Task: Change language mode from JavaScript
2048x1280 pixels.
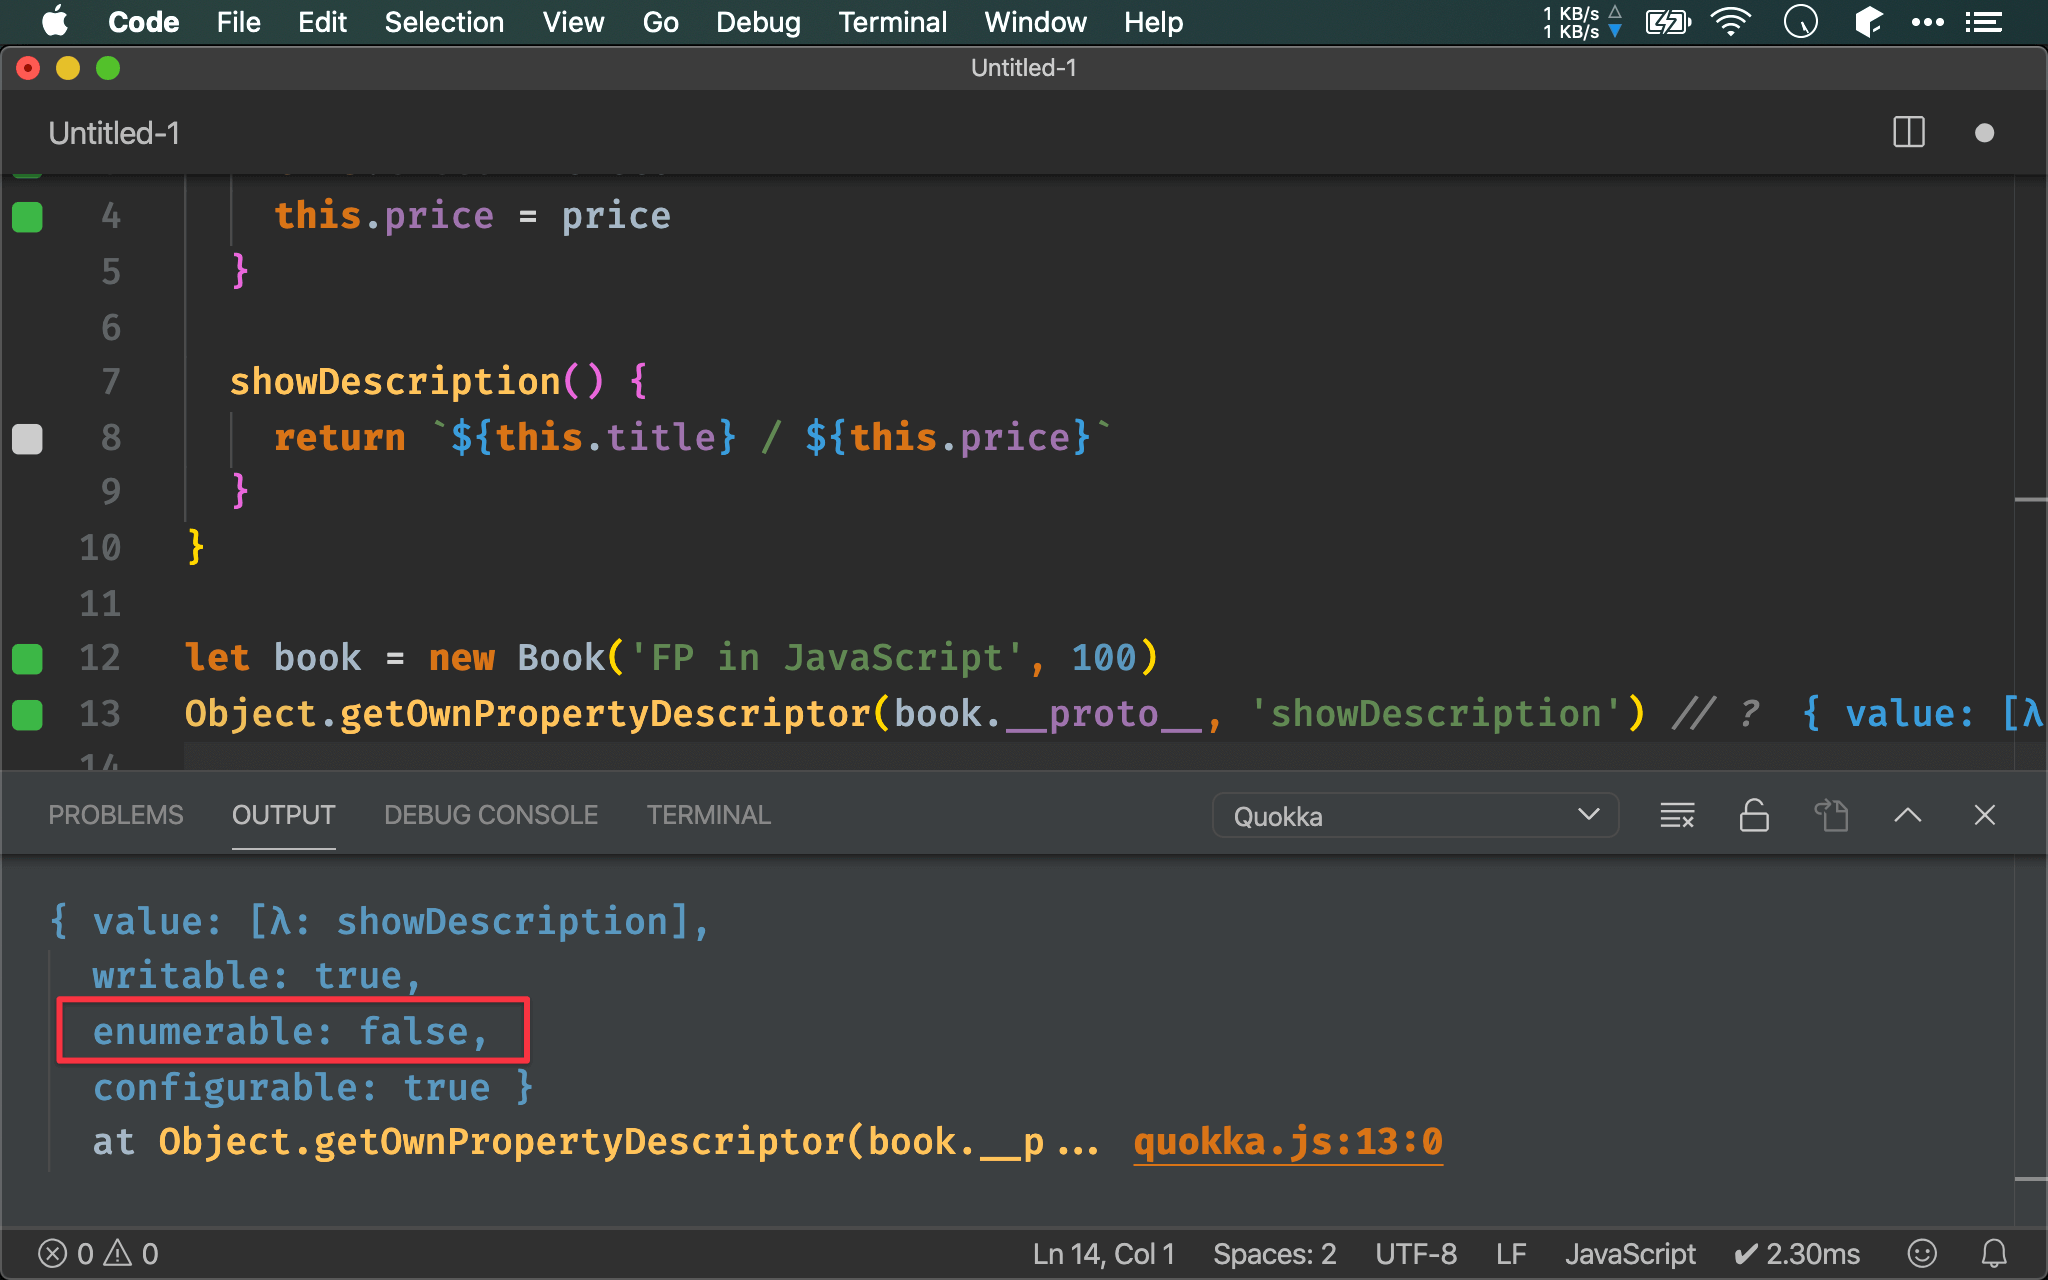Action: click(x=1629, y=1253)
